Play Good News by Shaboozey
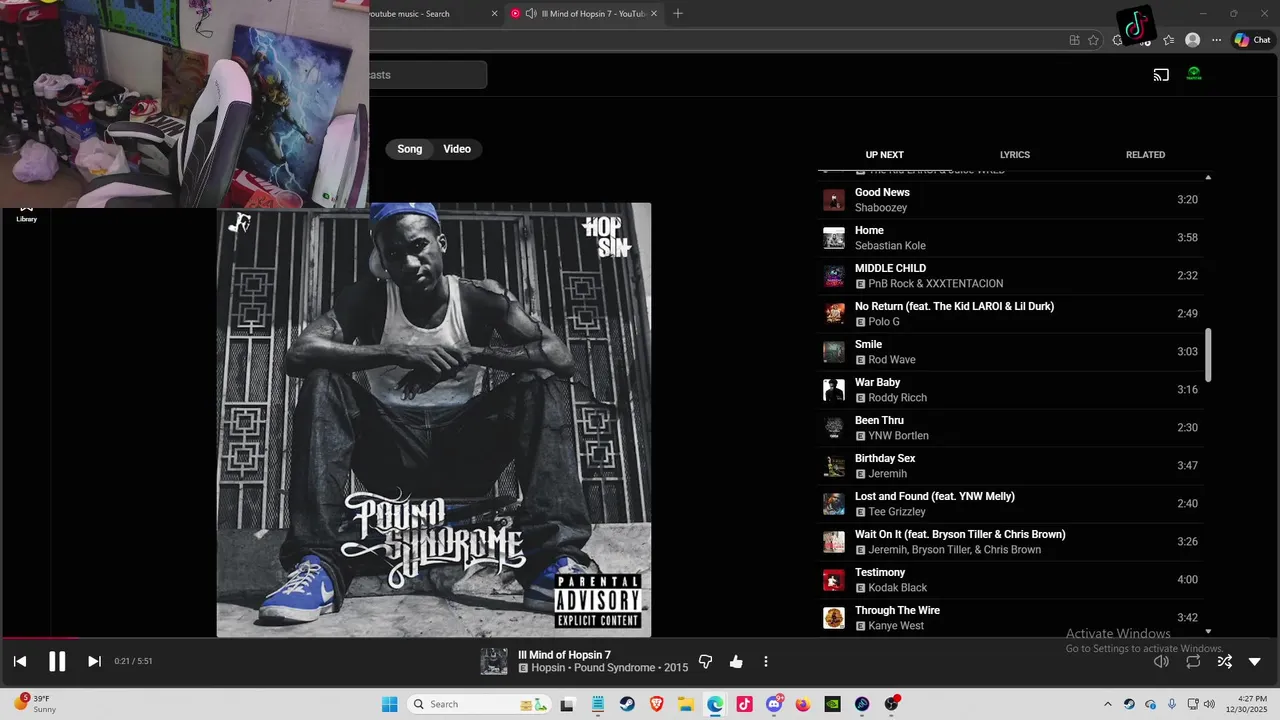The height and width of the screenshot is (720, 1280). (x=1012, y=200)
